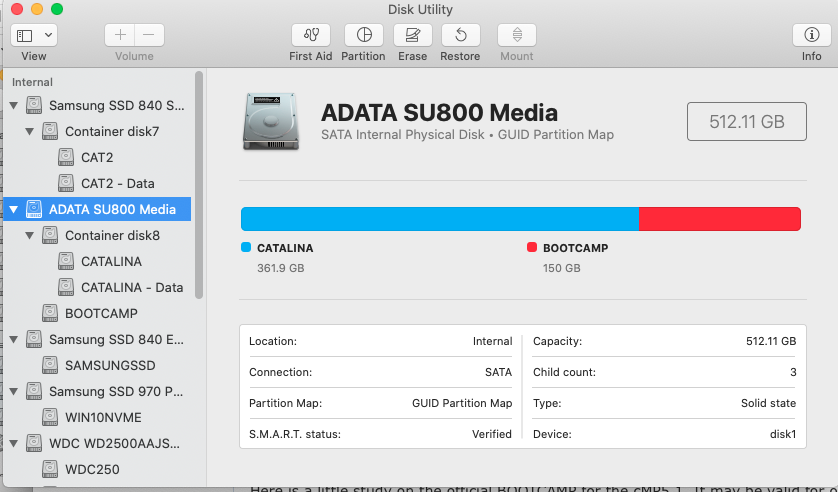
Task: Open the View dropdown arrow
Action: 48,36
